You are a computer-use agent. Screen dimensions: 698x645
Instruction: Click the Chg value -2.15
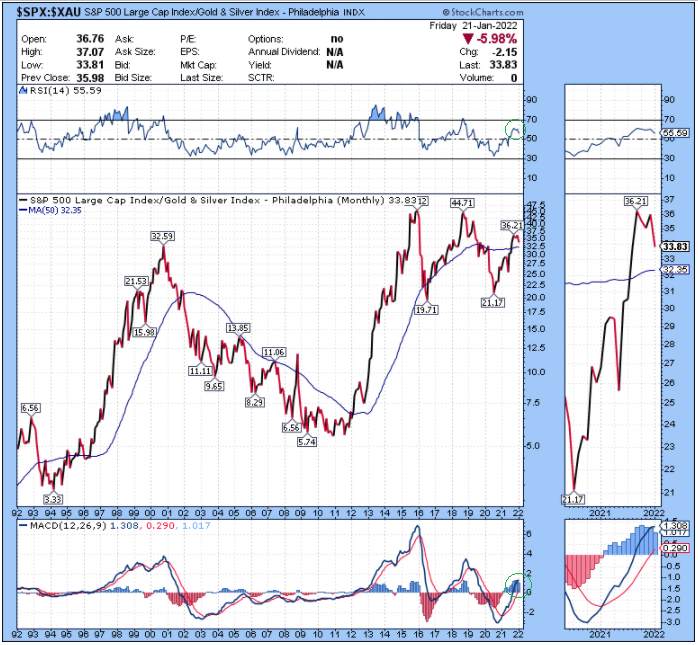504,52
